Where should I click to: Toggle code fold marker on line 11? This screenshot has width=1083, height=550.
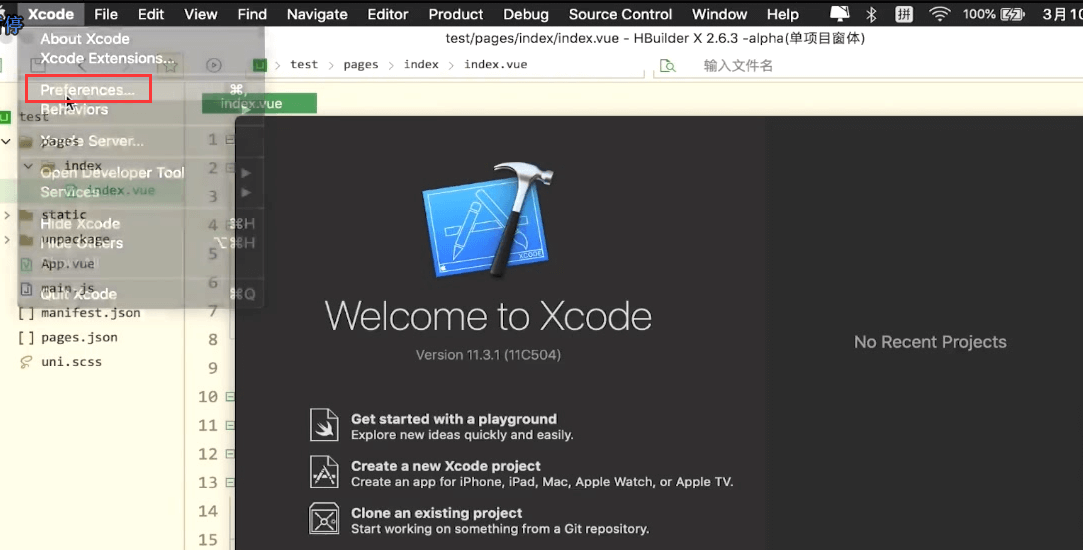229,425
